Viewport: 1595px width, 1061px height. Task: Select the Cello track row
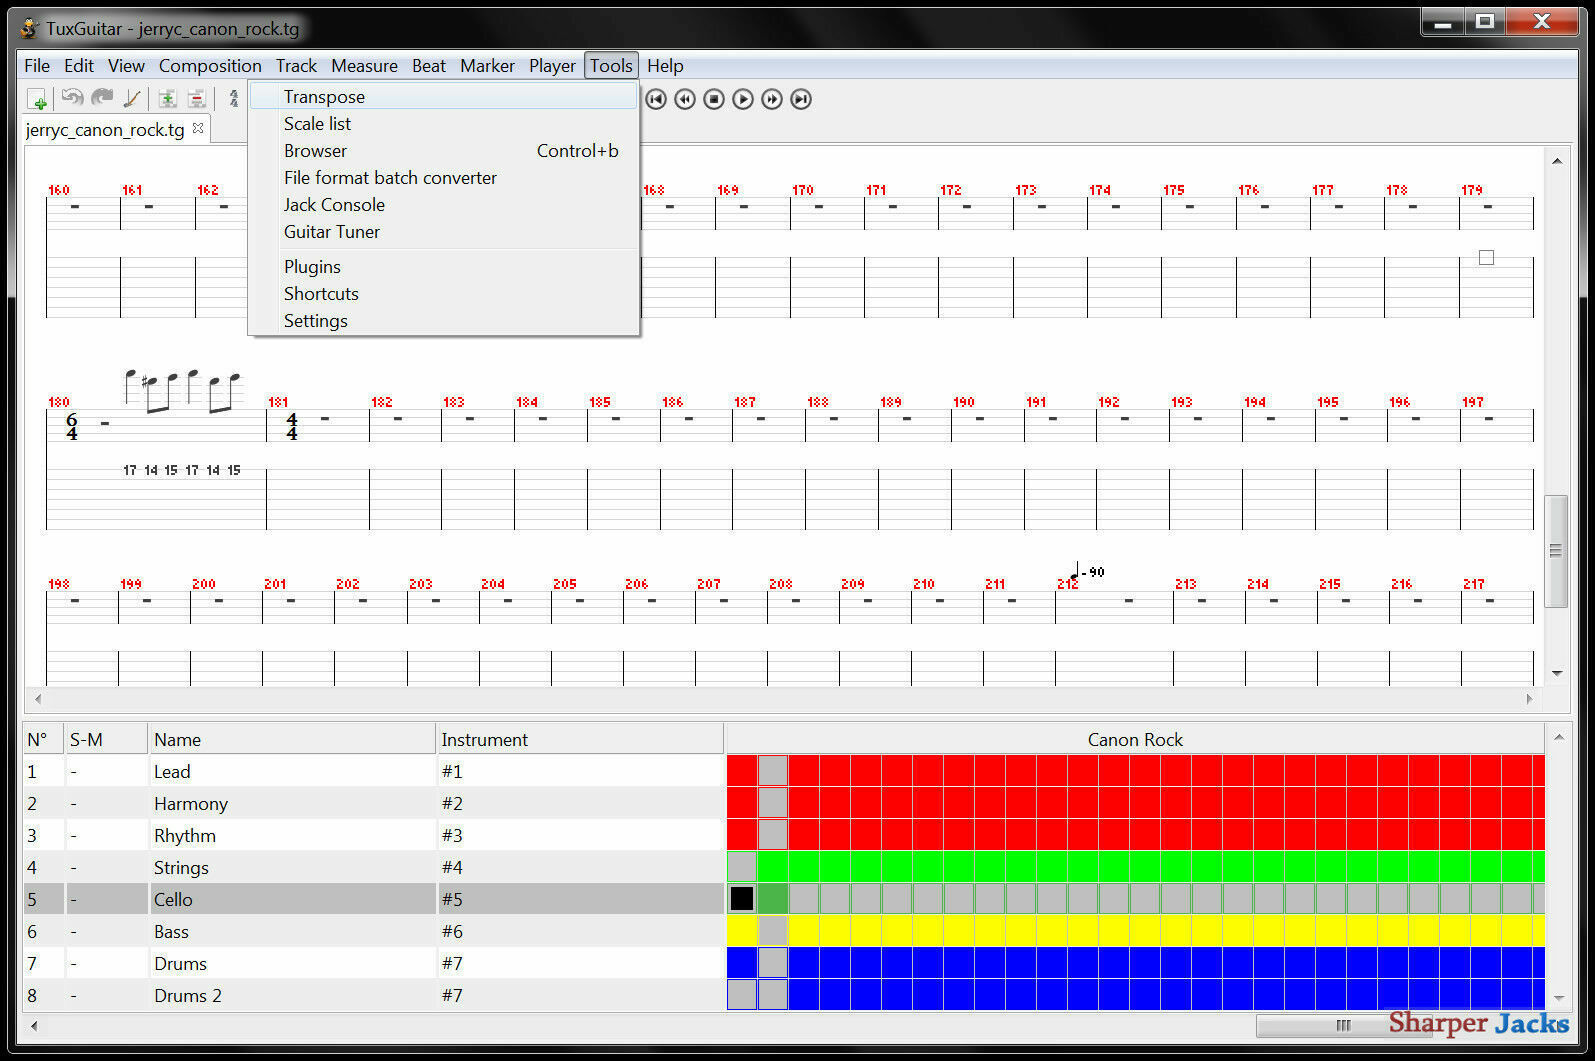[373, 899]
